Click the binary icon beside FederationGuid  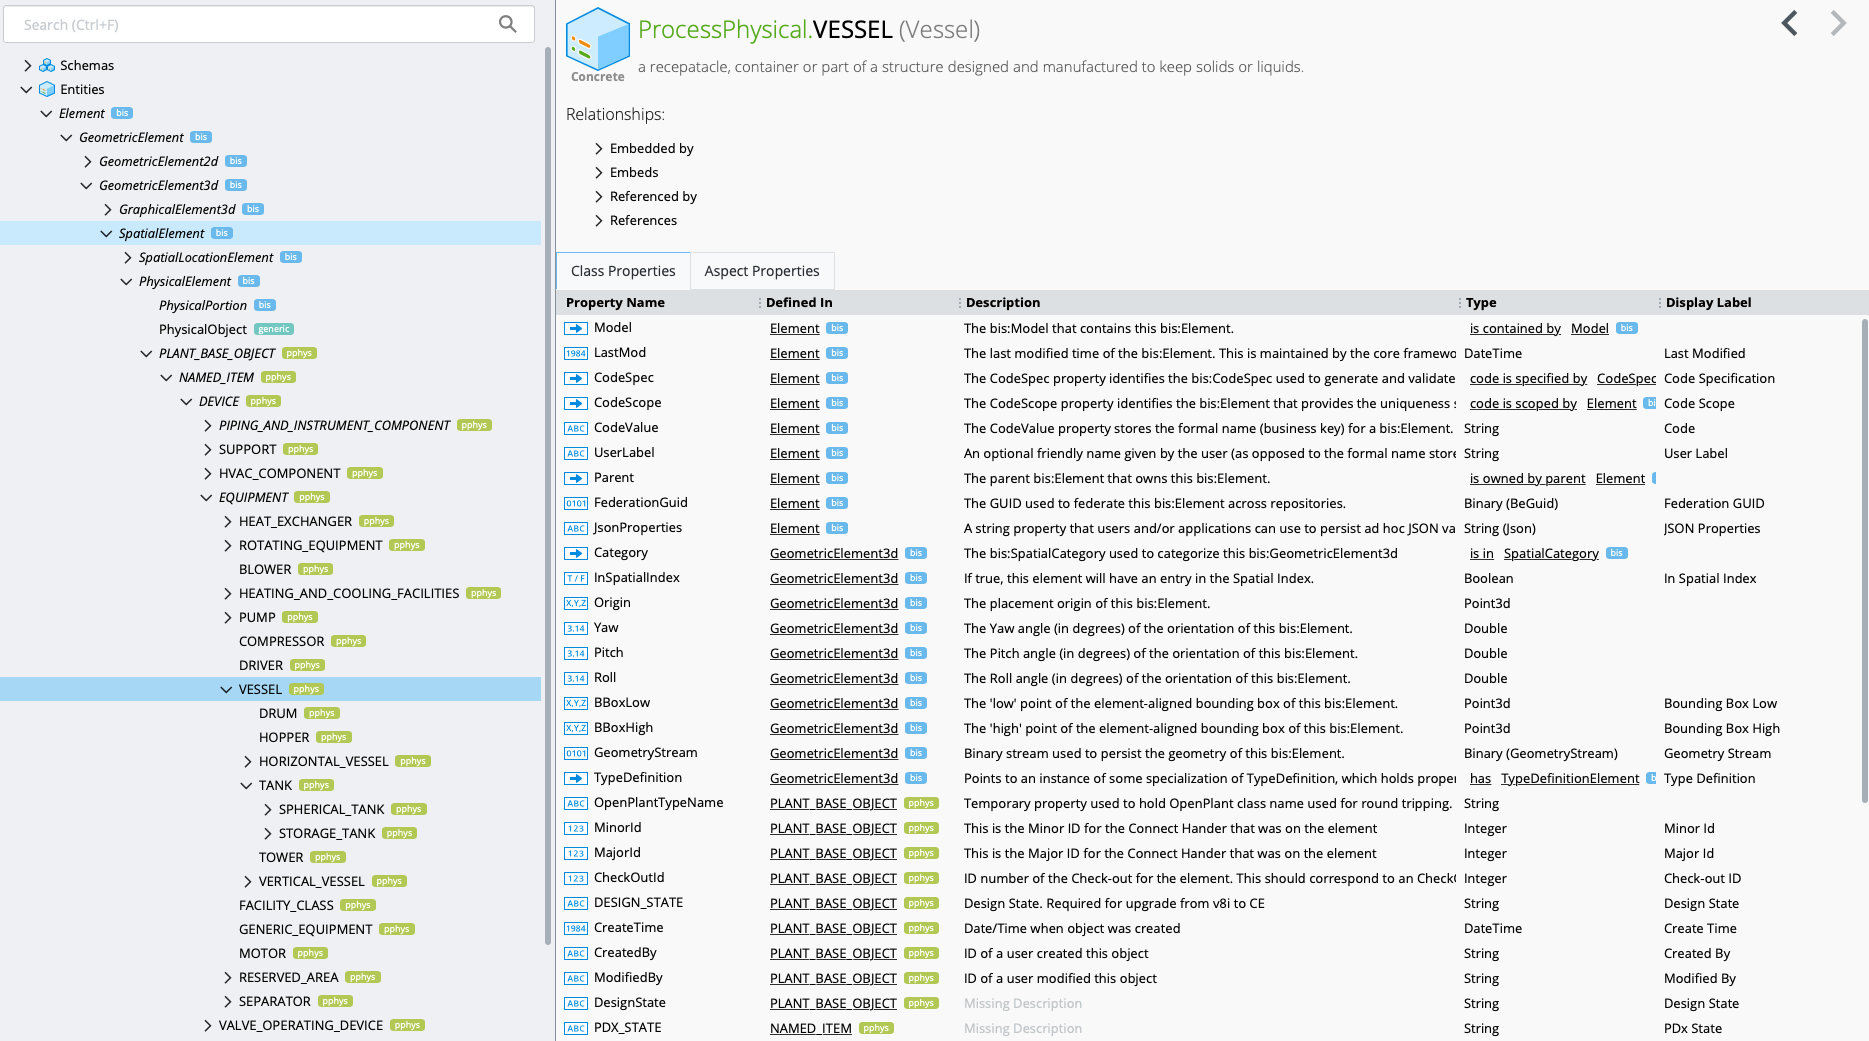[576, 503]
